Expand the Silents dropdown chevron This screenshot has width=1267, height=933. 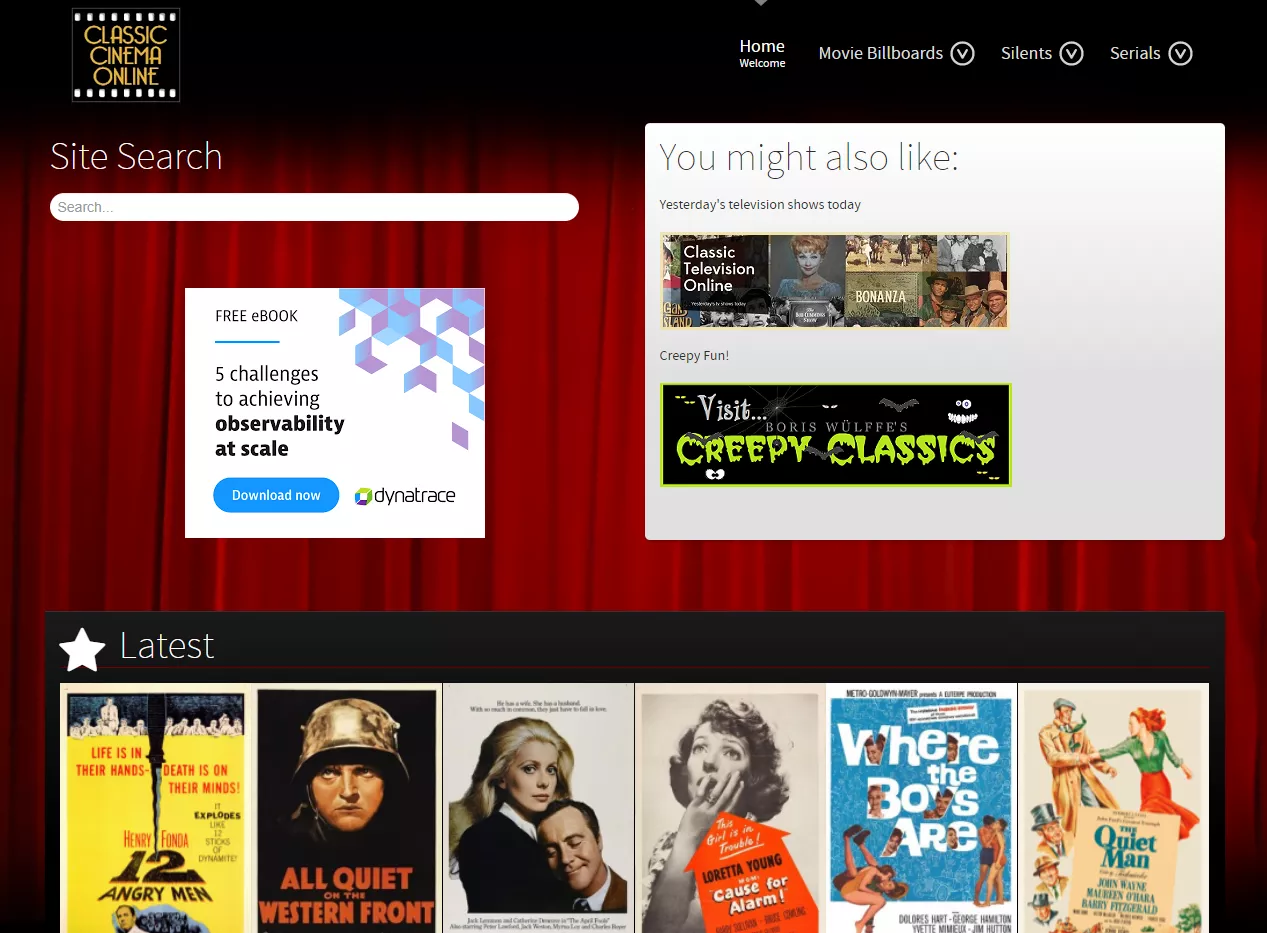[1071, 53]
